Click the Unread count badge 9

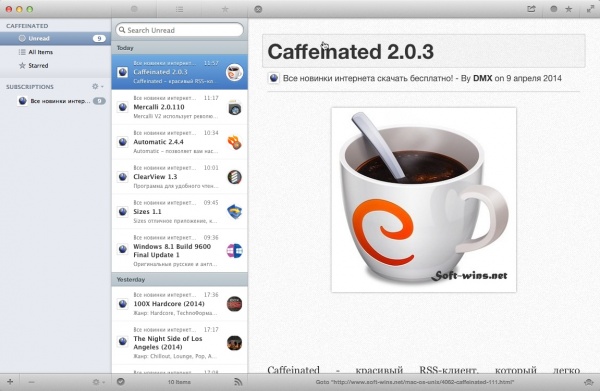99,38
